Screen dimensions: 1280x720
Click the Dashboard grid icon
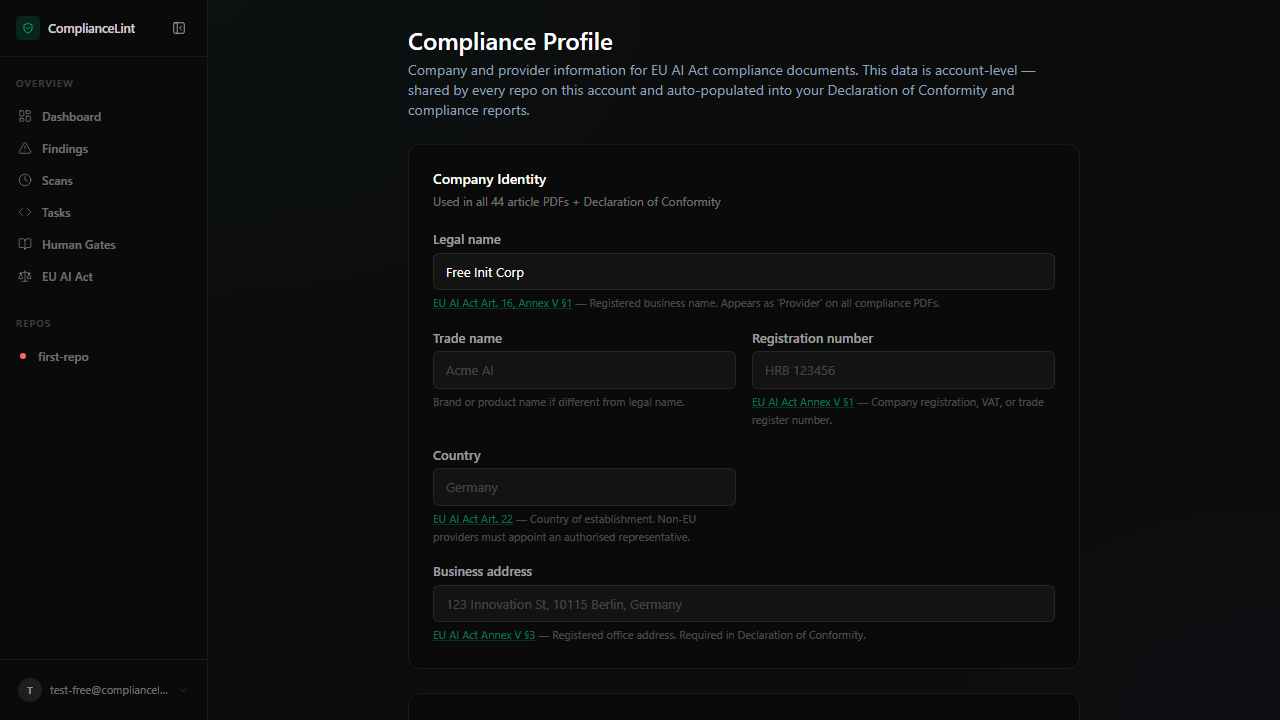(x=25, y=117)
